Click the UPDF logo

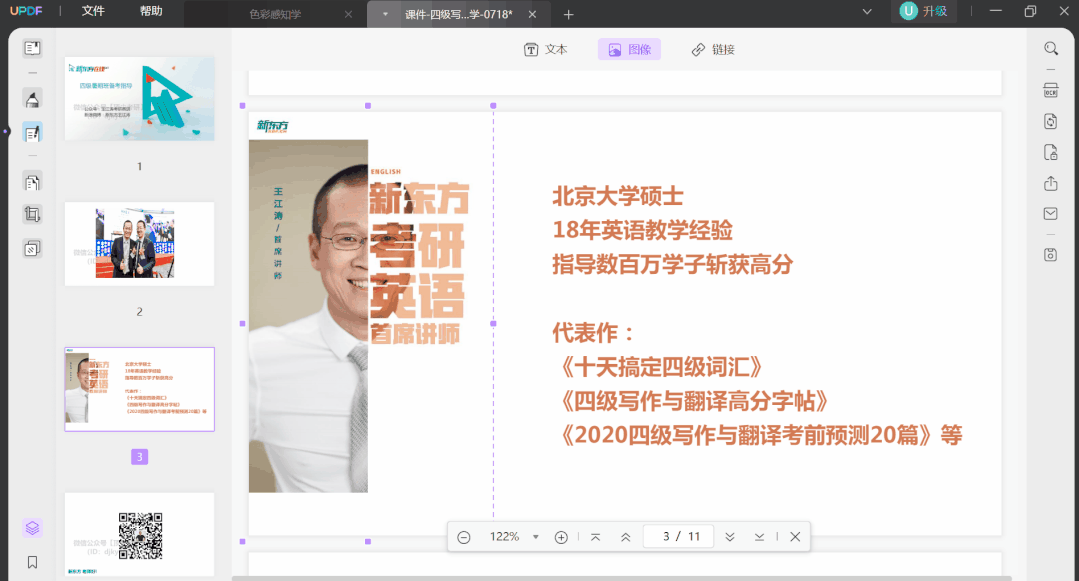click(x=26, y=11)
